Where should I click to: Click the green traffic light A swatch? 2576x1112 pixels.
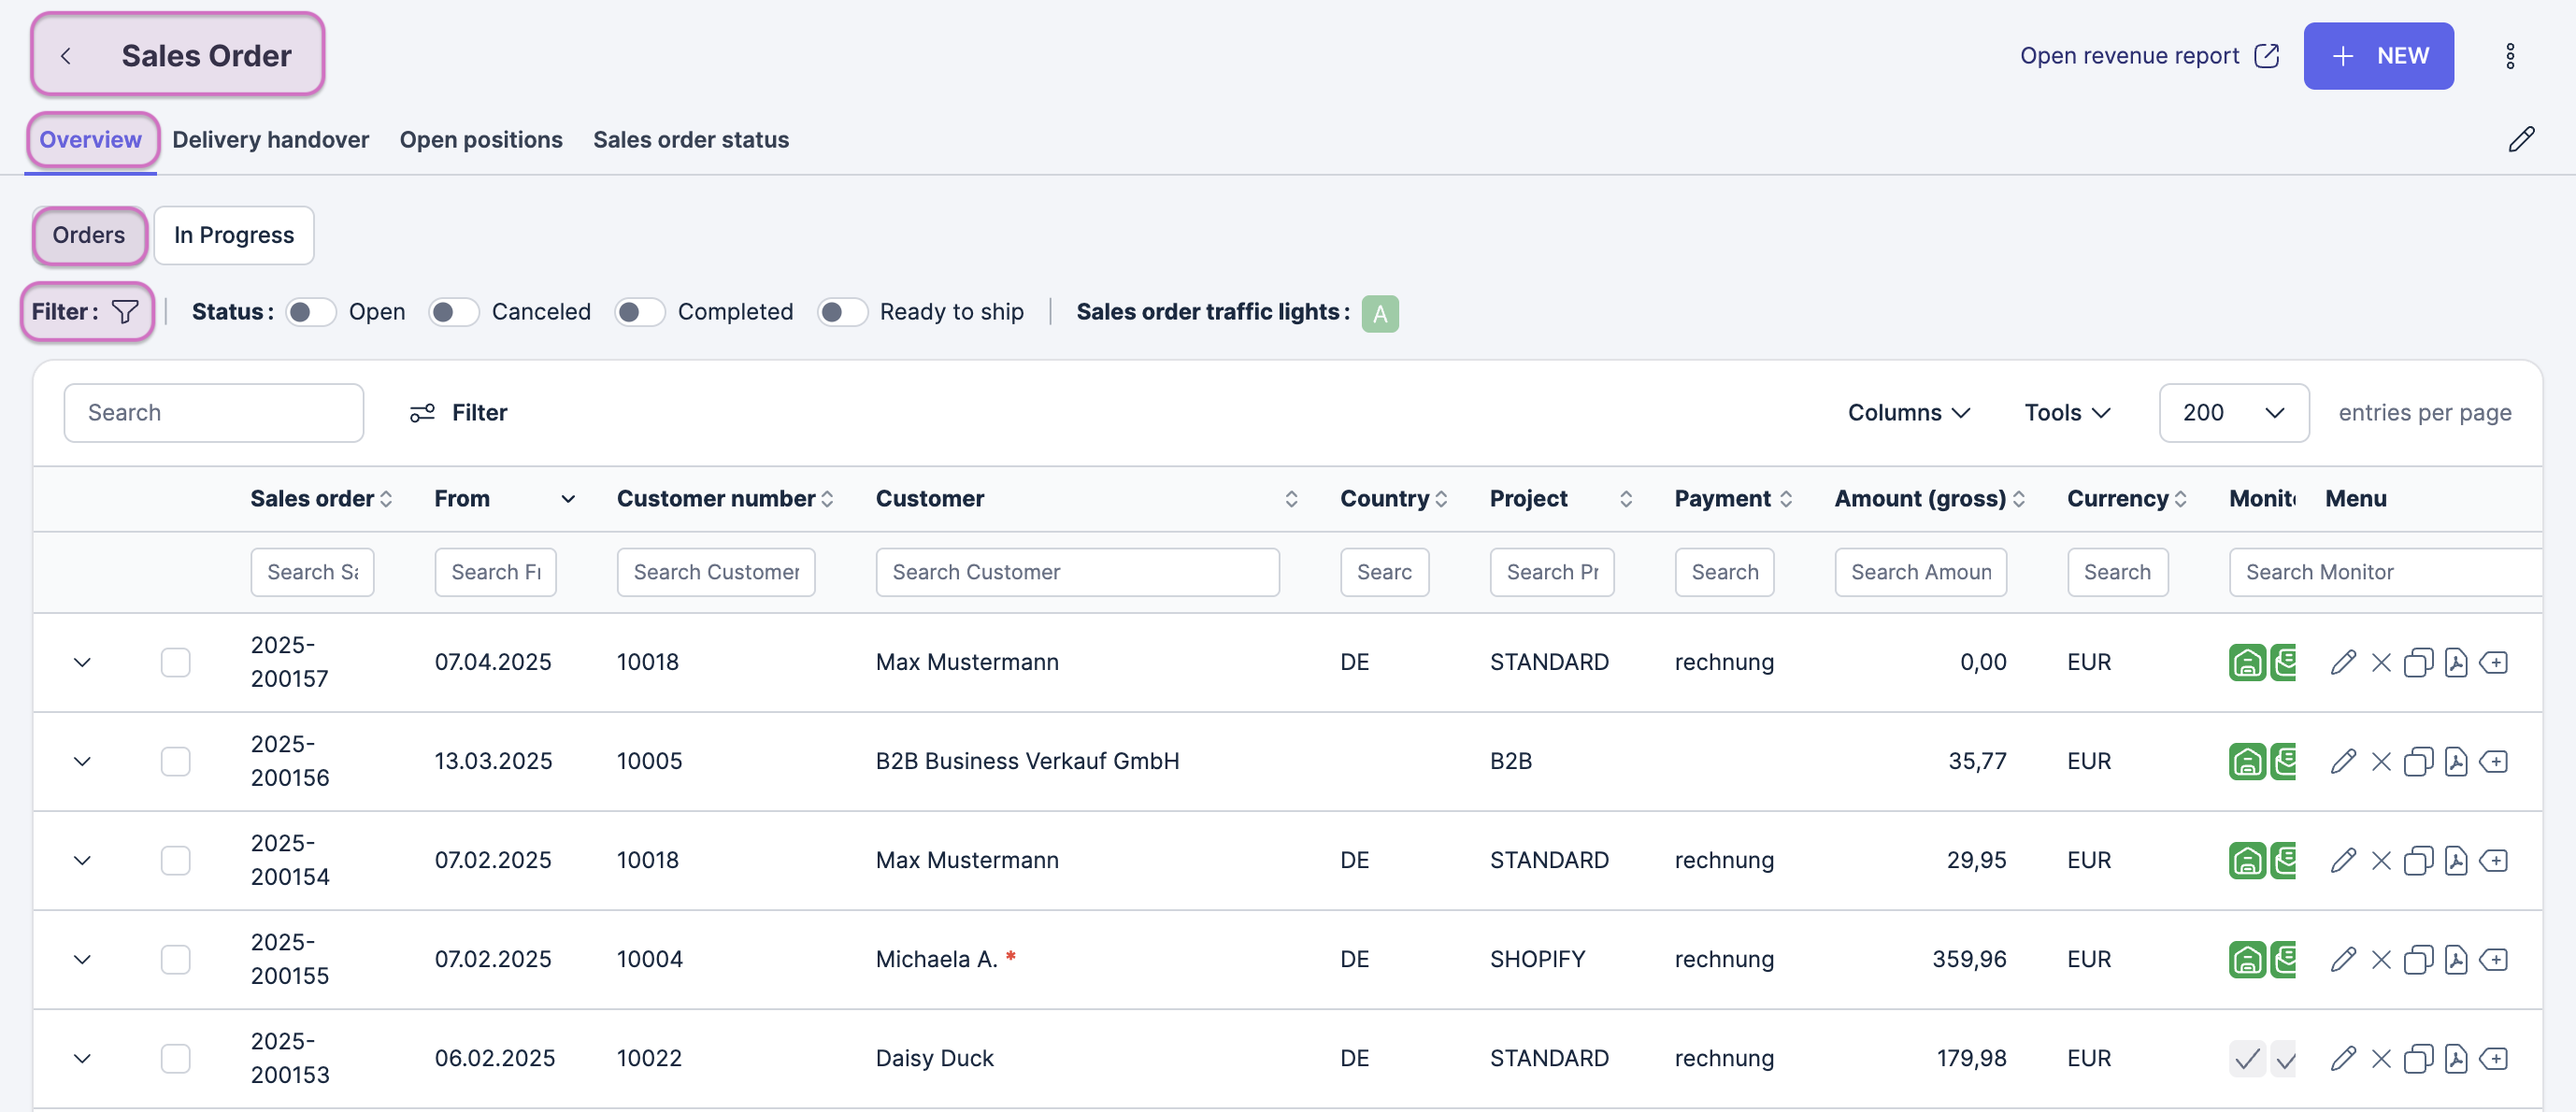pos(1379,313)
